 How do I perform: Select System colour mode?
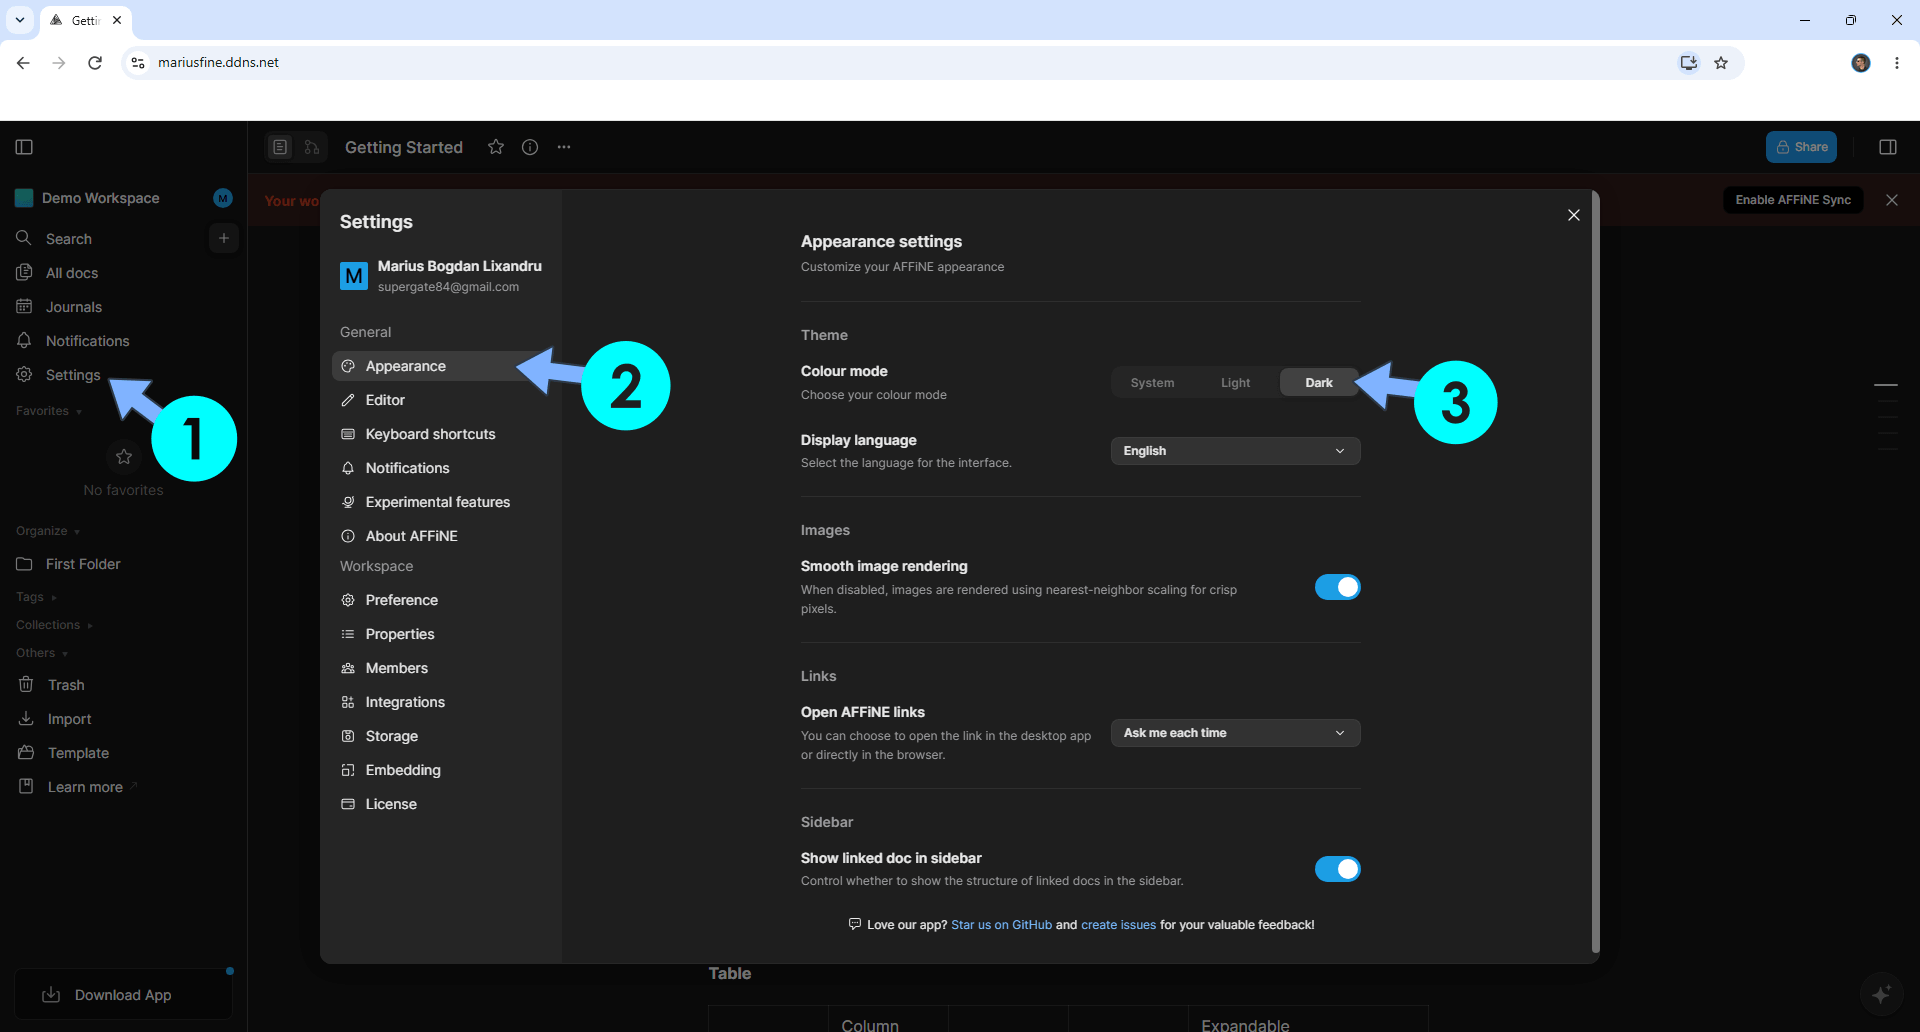tap(1152, 383)
